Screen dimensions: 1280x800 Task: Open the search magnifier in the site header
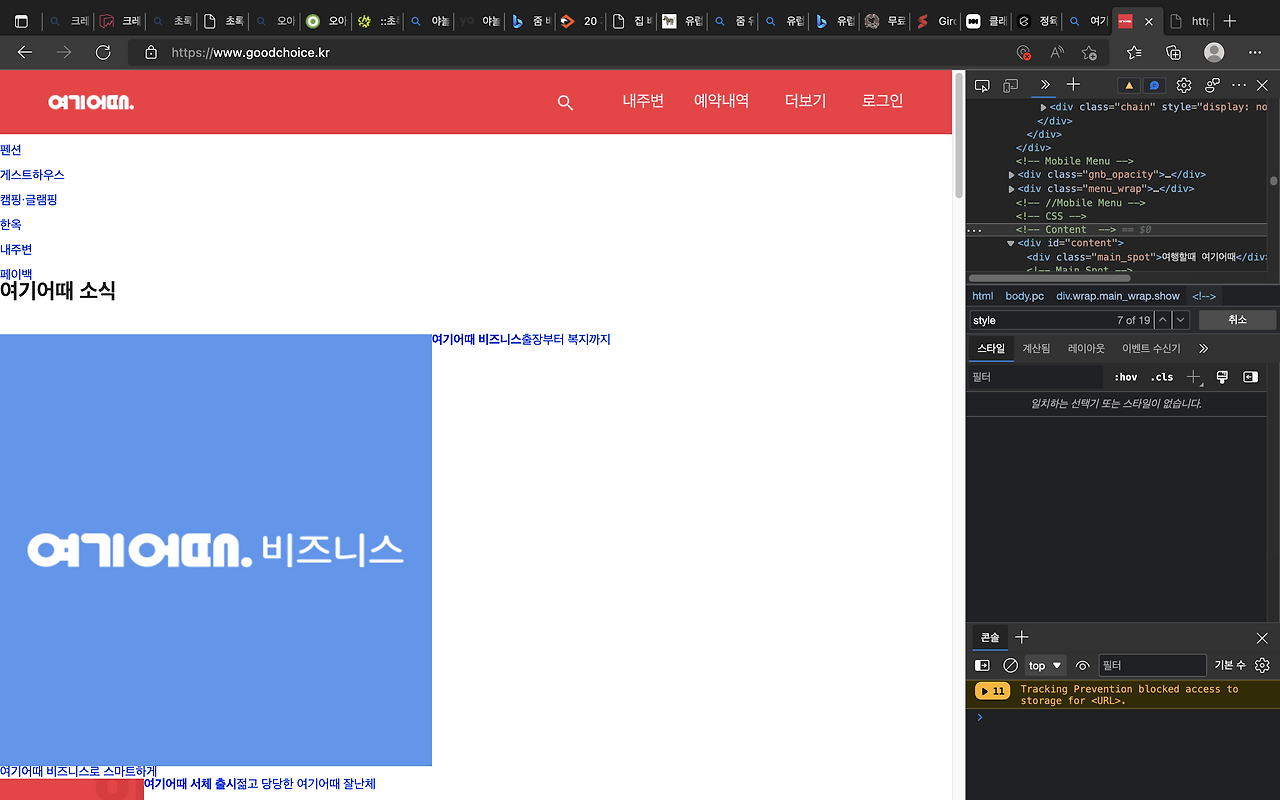[565, 102]
